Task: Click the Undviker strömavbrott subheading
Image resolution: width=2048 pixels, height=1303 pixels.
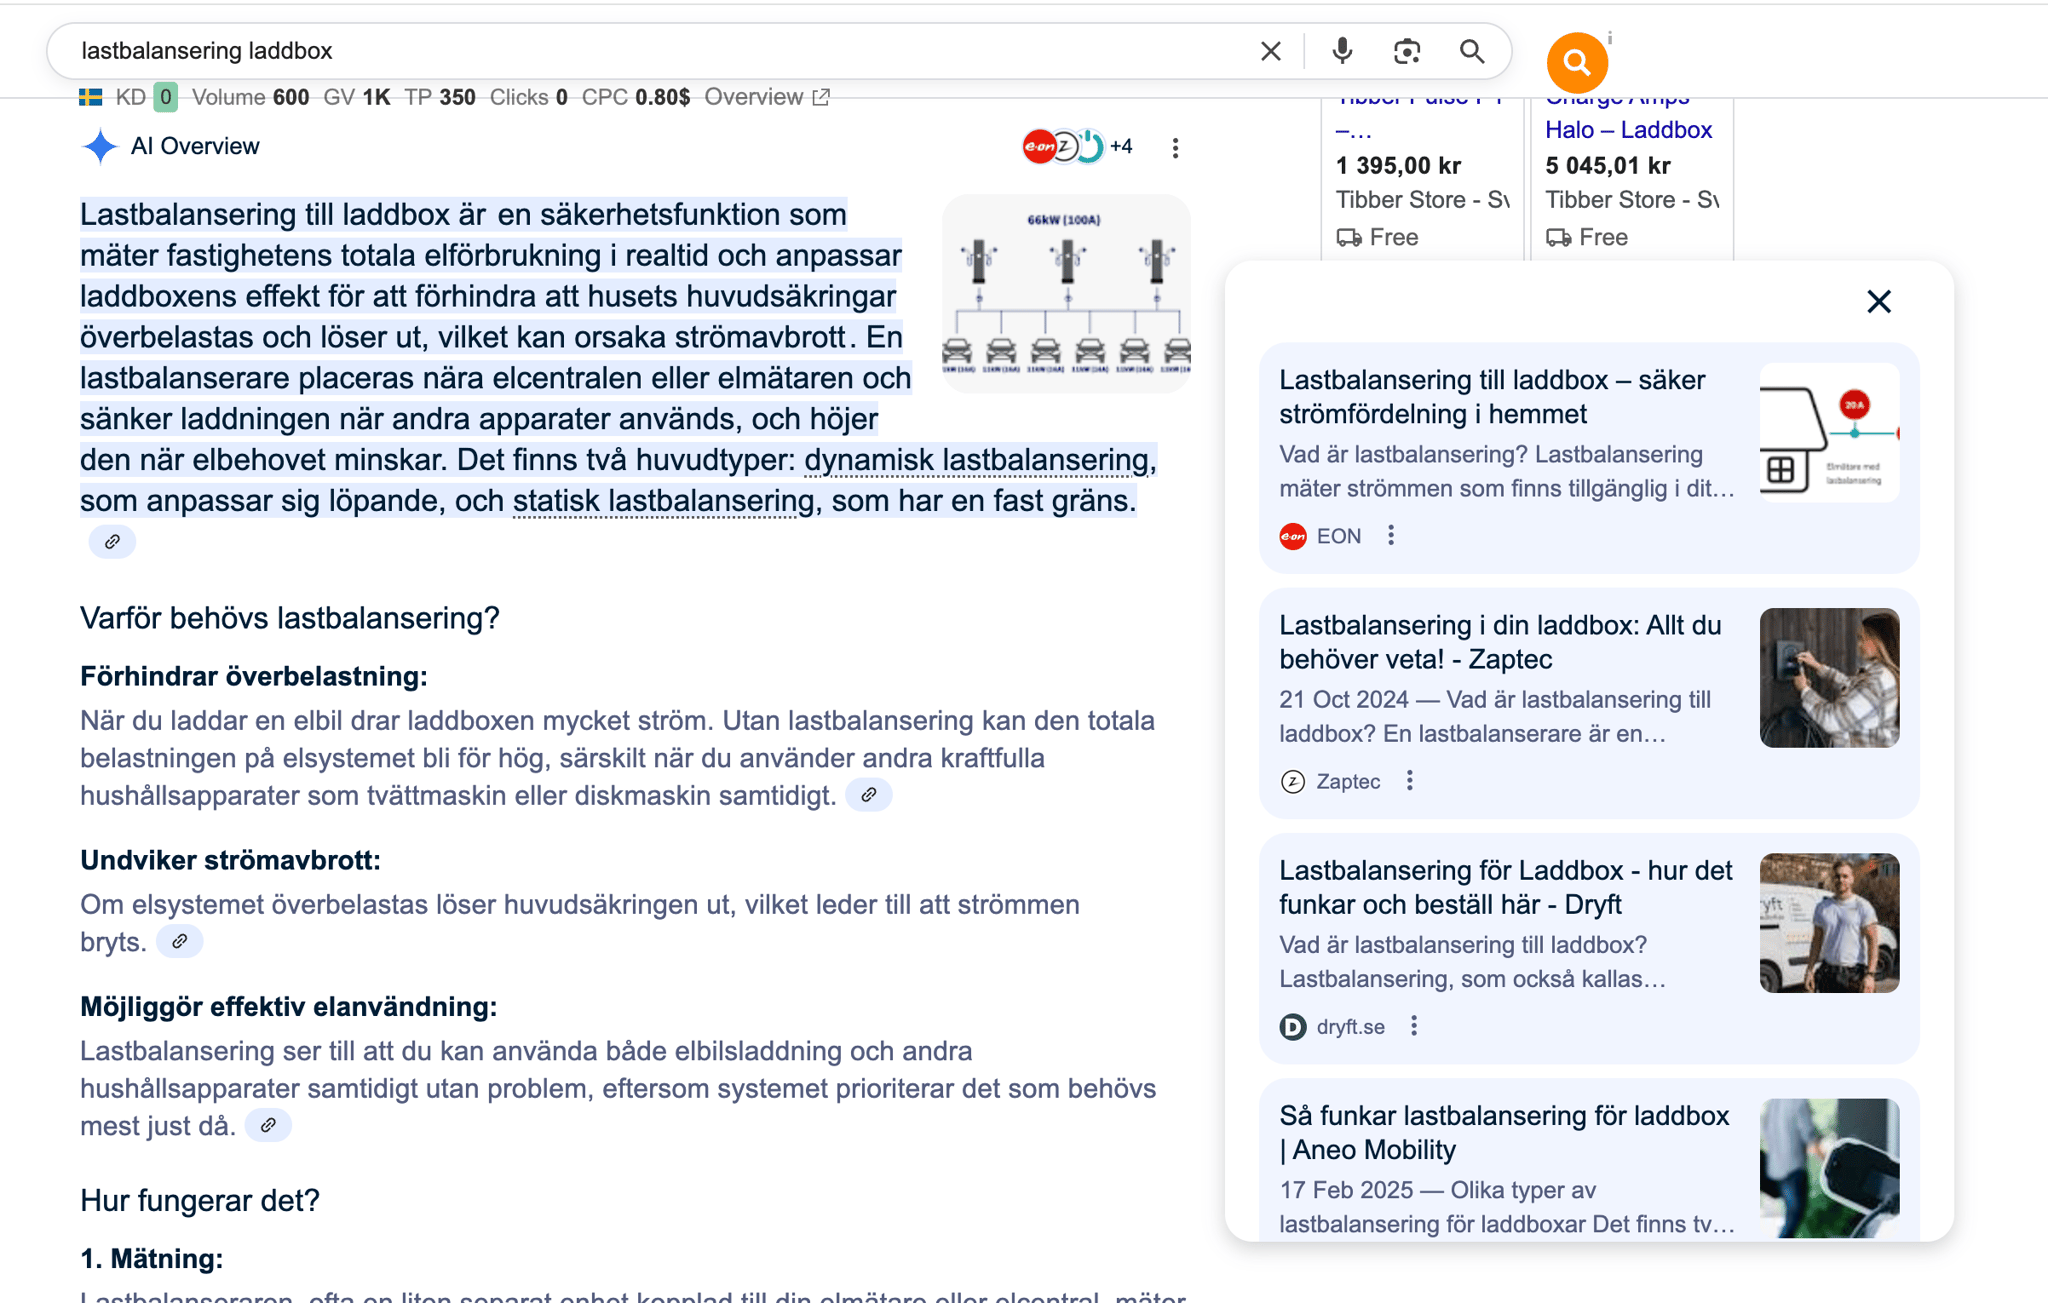Action: coord(230,860)
